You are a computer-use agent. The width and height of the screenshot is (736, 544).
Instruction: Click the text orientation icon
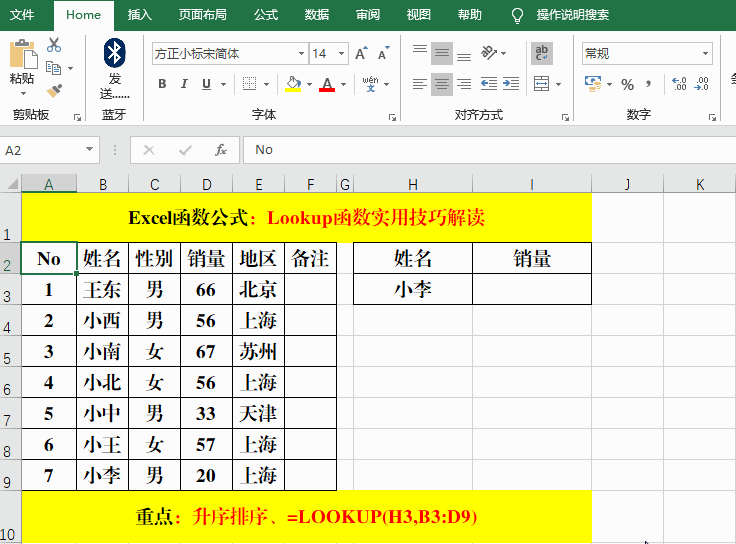489,53
